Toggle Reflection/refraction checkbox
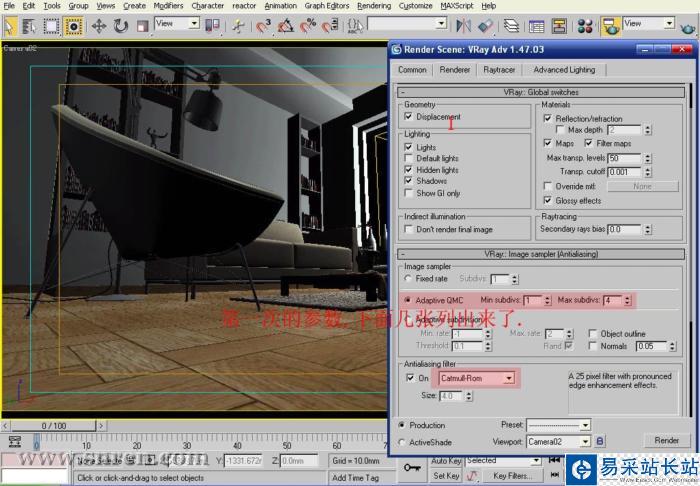The width and height of the screenshot is (700, 486). click(x=547, y=118)
